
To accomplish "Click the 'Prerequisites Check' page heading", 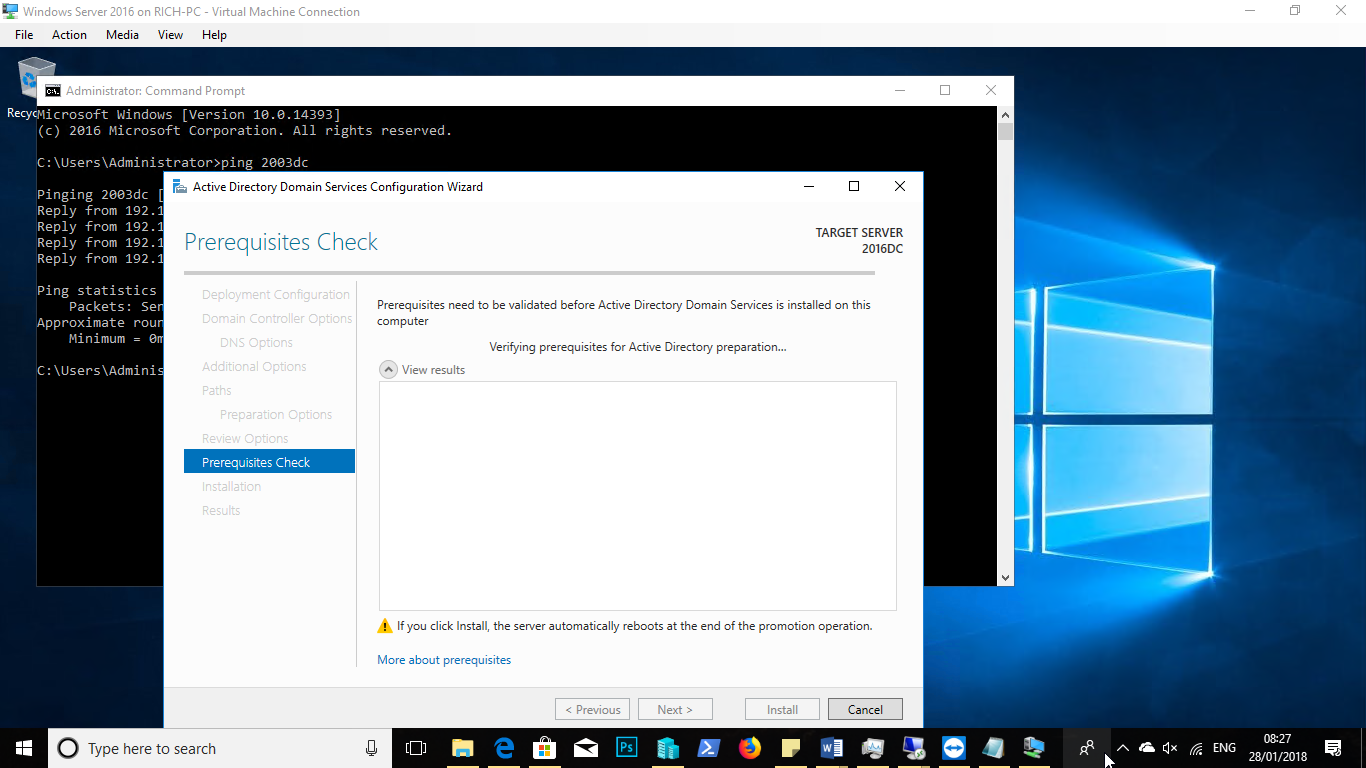I will coord(281,242).
